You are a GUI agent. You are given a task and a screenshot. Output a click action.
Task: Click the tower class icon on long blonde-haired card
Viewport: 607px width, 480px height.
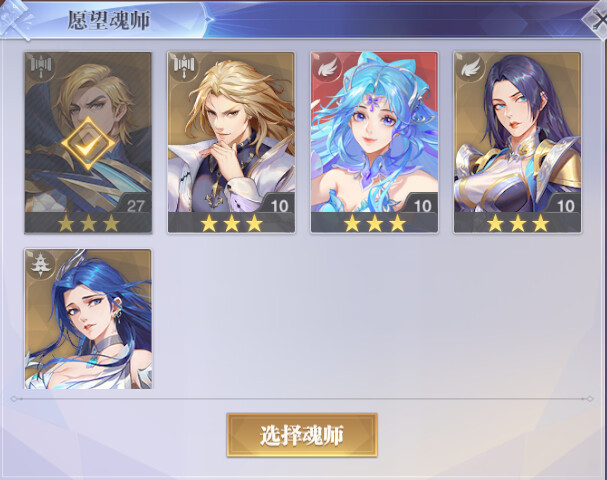[183, 66]
